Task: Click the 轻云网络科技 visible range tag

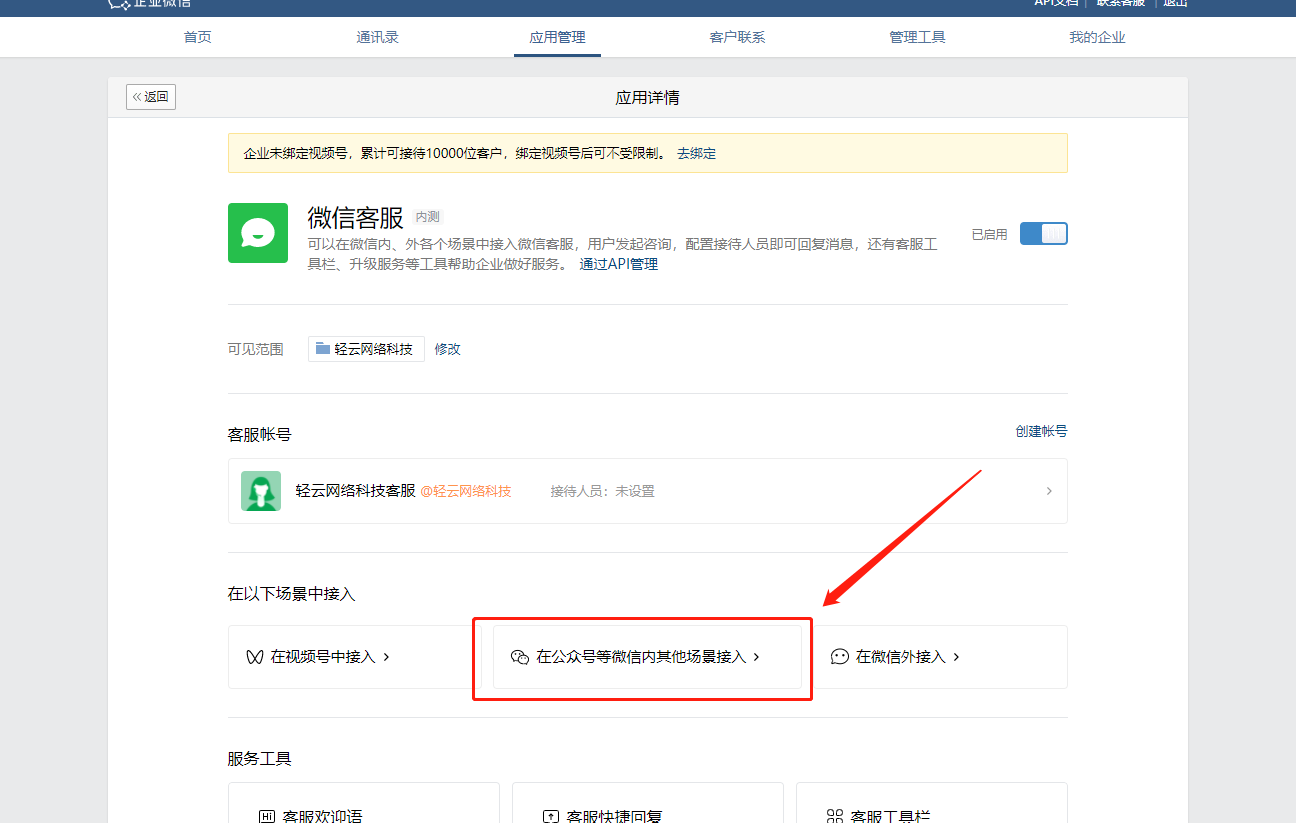Action: click(366, 349)
